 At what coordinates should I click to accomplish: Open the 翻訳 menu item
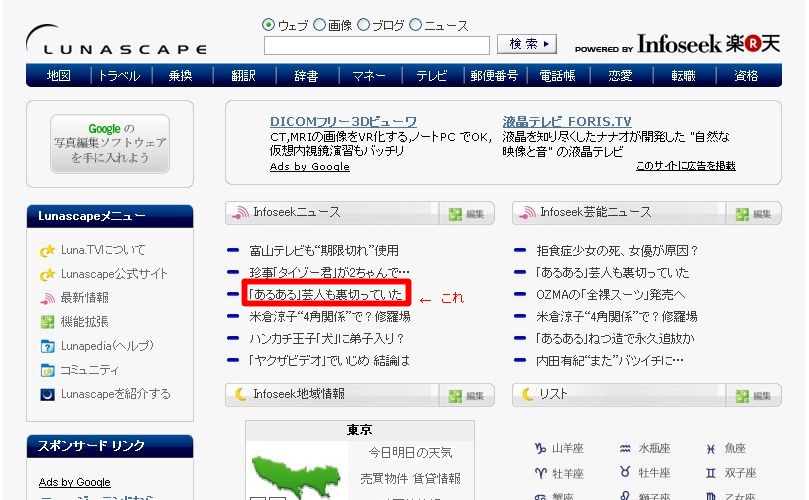coord(243,76)
